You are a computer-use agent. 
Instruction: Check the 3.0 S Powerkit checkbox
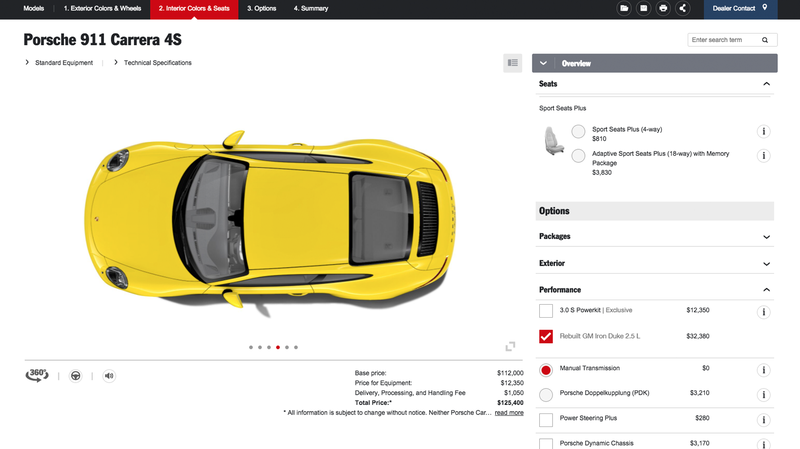pos(546,311)
